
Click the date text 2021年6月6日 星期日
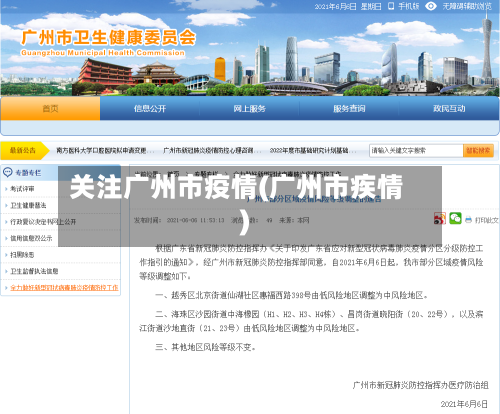[348, 6]
